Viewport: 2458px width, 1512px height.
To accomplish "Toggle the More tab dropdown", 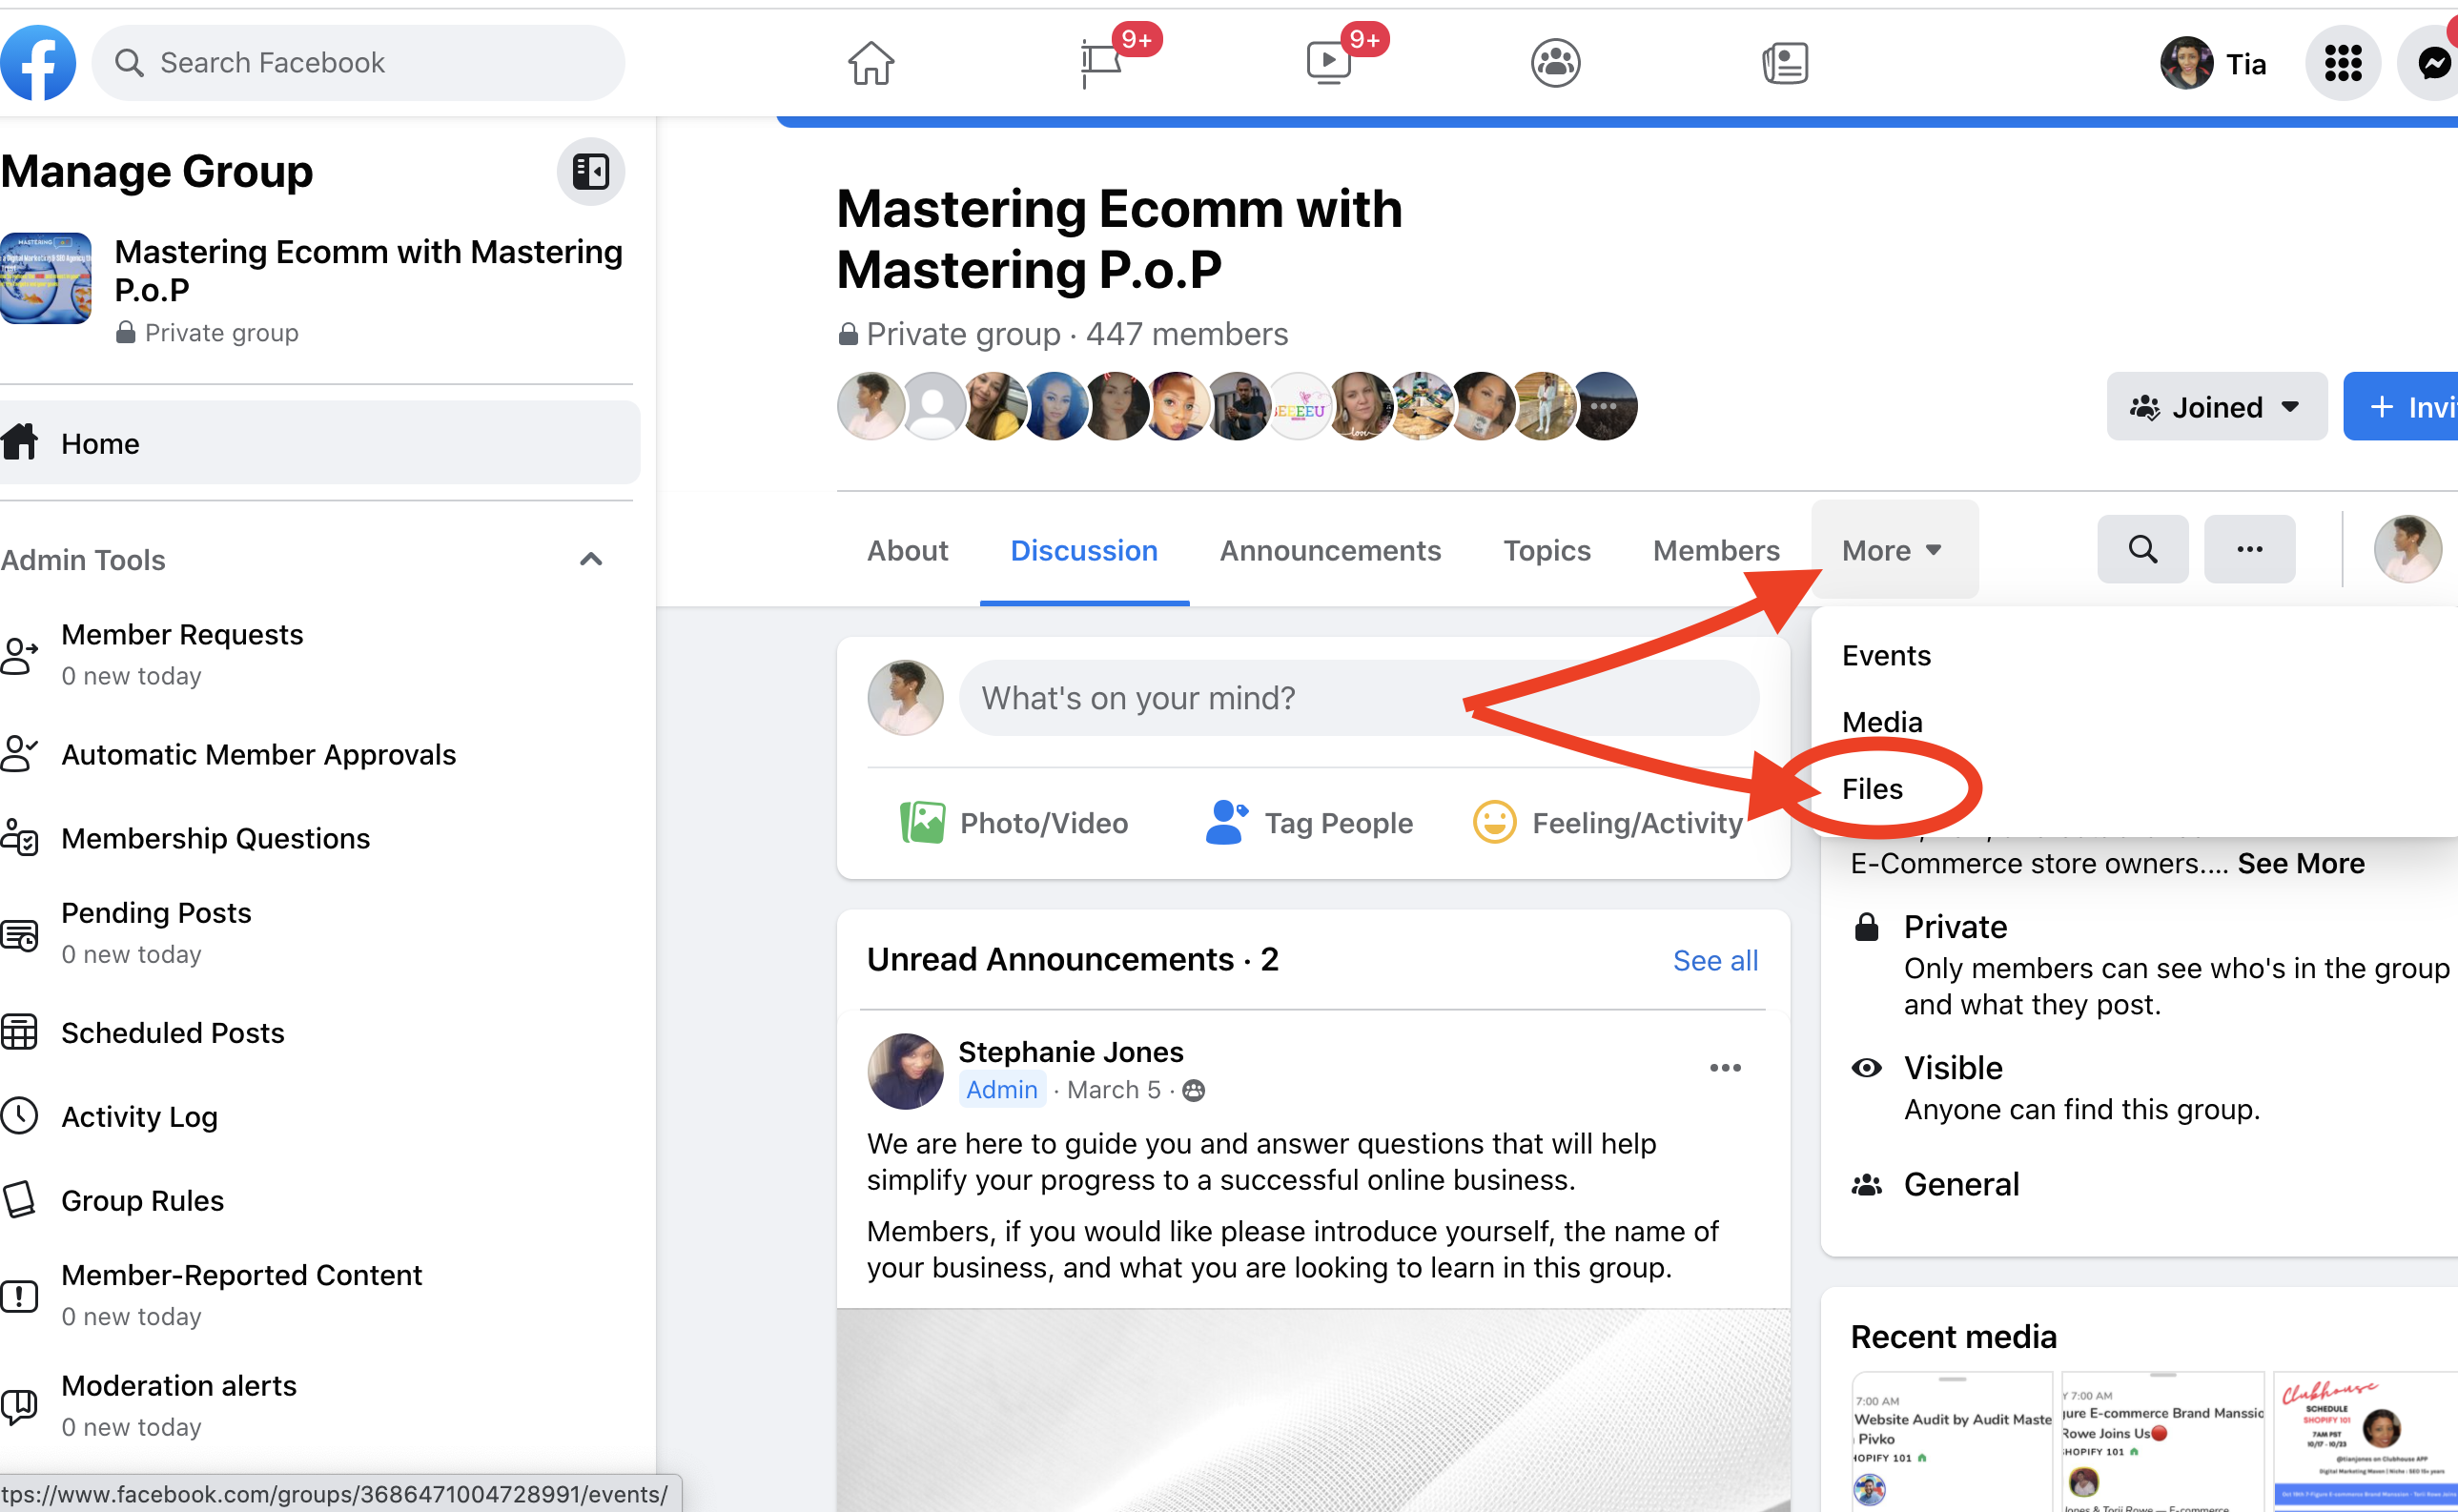I will coord(1894,550).
